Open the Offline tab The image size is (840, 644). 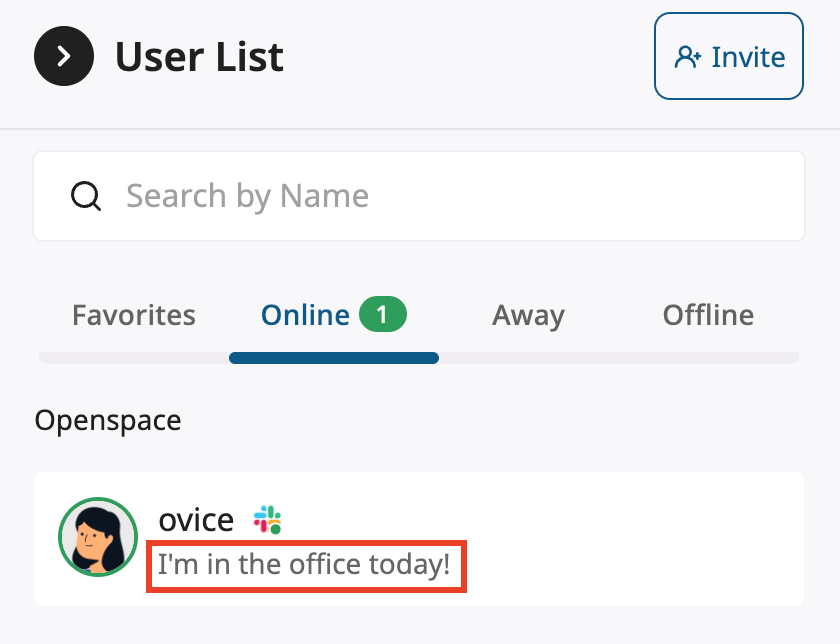708,314
